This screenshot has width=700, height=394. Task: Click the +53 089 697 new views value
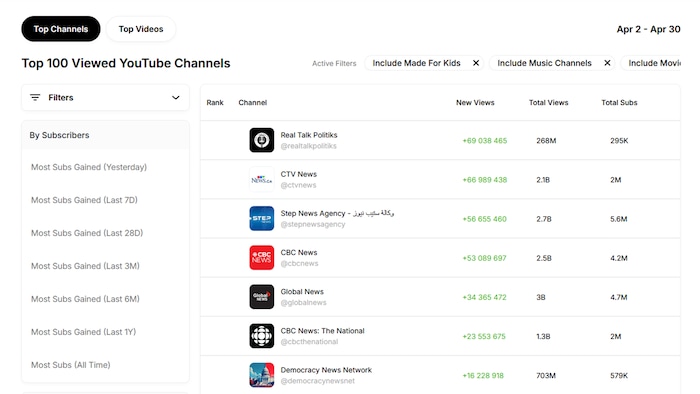coord(484,258)
